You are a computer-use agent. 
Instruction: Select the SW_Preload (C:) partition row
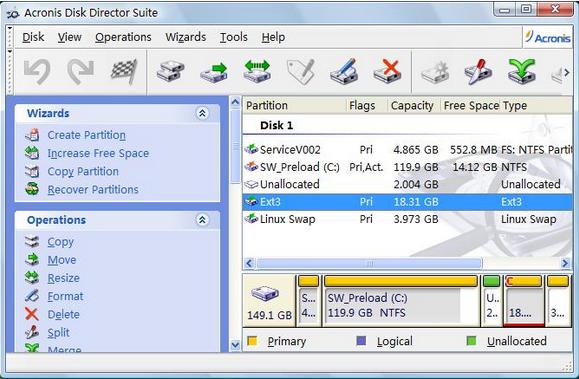point(407,167)
